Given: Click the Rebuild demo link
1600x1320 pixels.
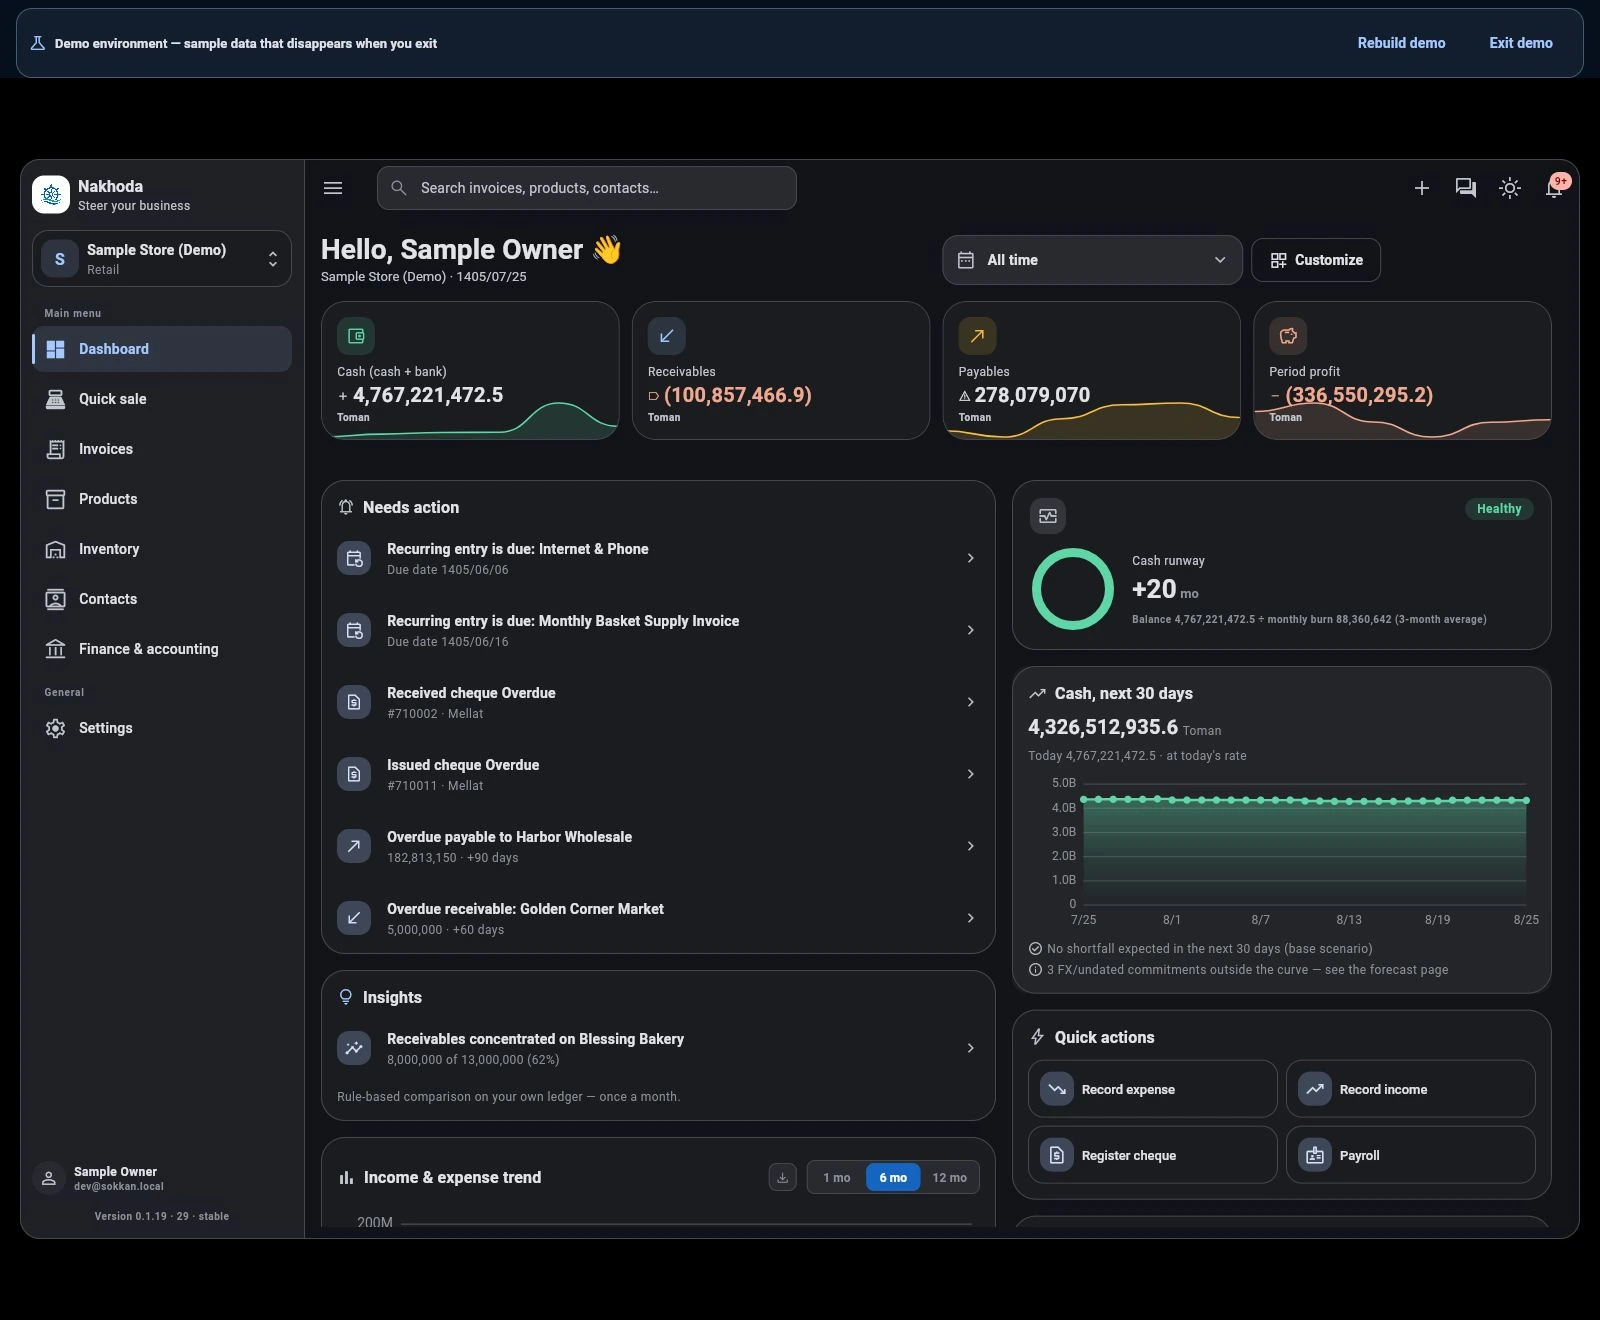Looking at the screenshot, I should pyautogui.click(x=1401, y=43).
